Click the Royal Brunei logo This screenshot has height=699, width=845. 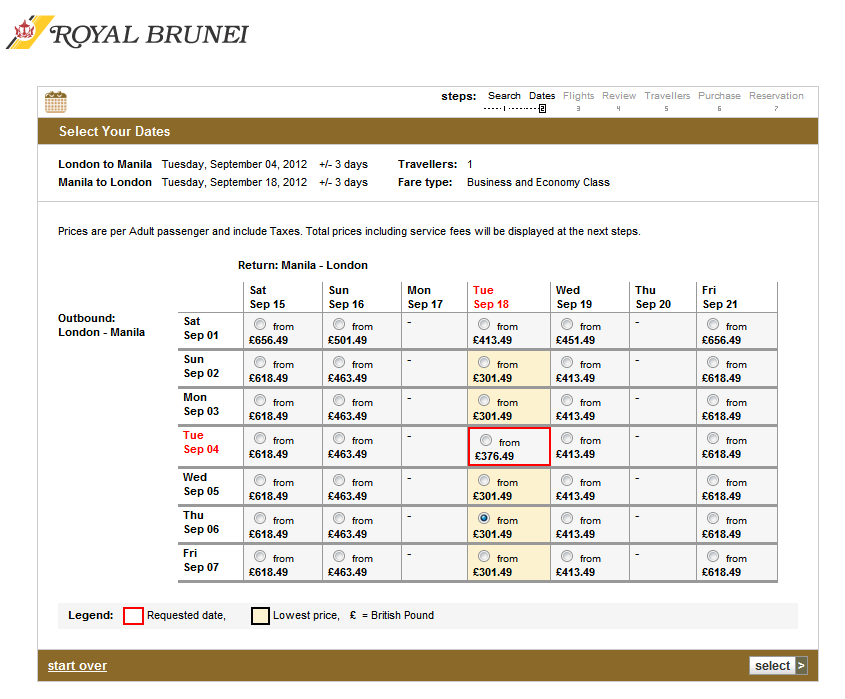(x=127, y=32)
